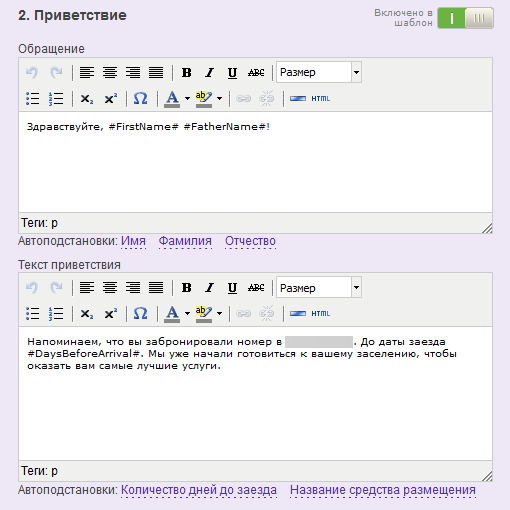This screenshot has width=510, height=510.
Task: Insert 'Название средства размещения' autosubstitution
Action: [x=383, y=490]
